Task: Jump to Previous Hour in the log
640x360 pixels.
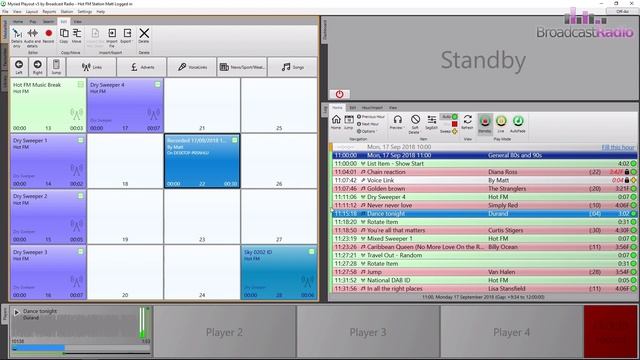Action: [x=371, y=117]
